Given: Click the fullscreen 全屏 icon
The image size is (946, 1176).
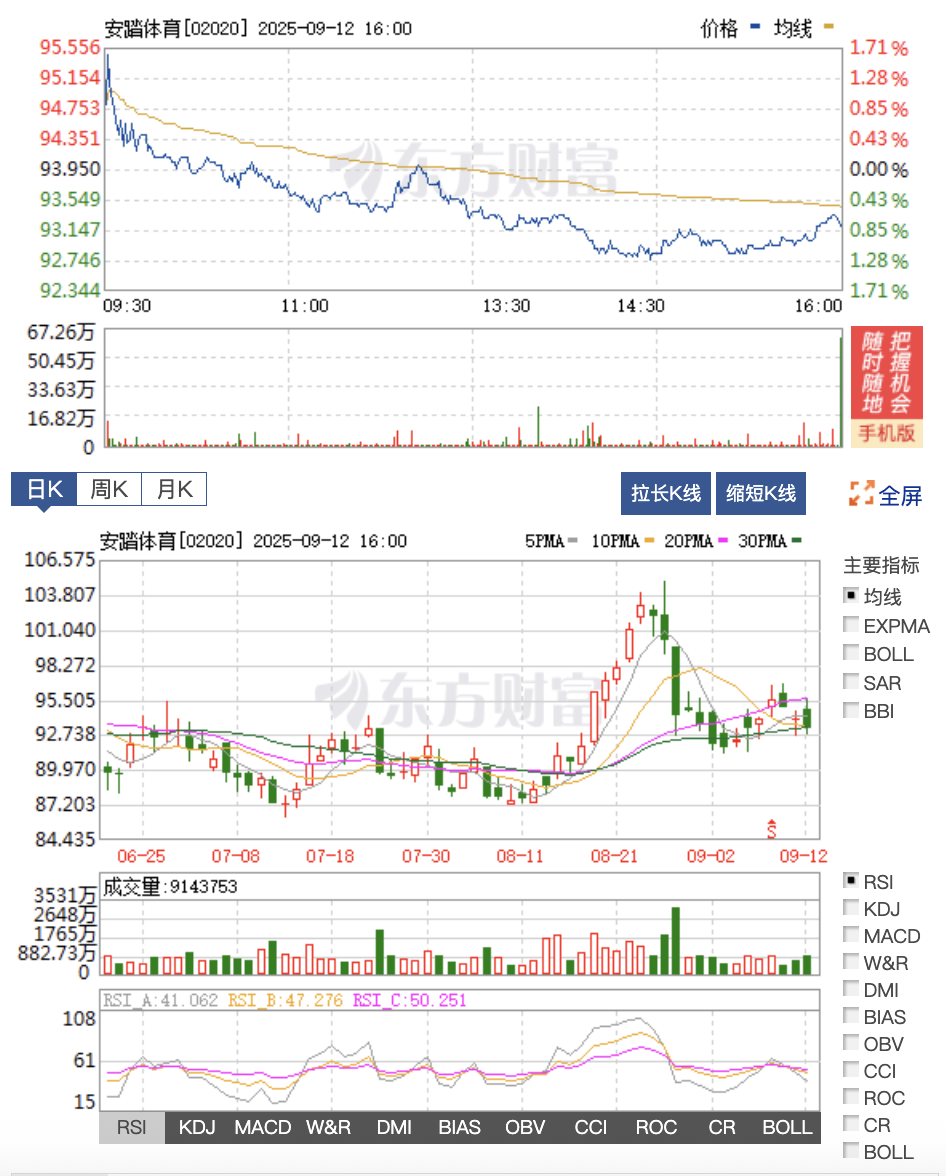Looking at the screenshot, I should (861, 494).
